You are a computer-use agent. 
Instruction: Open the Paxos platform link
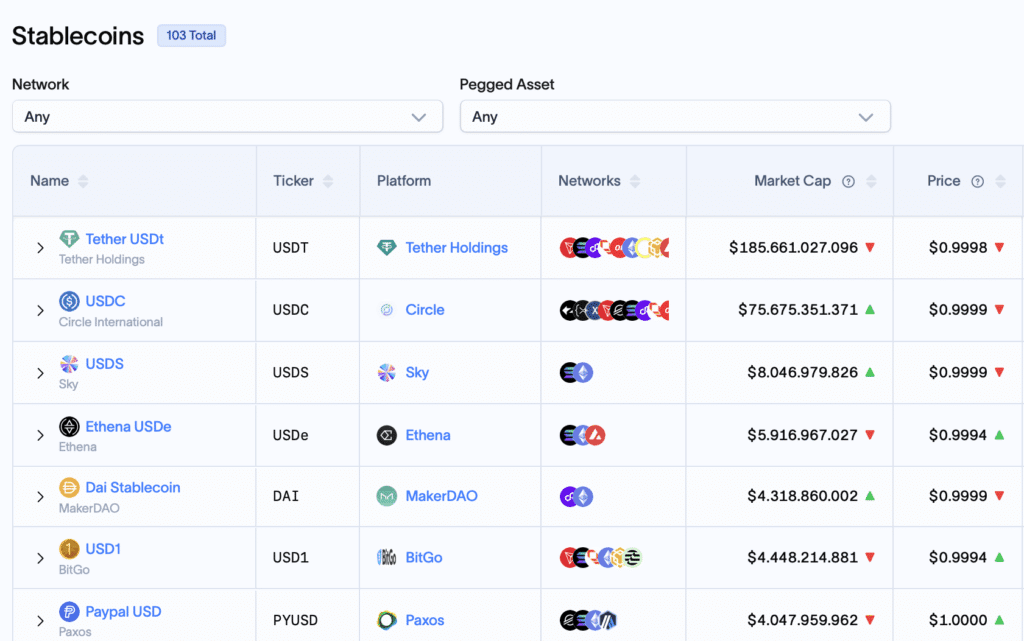[424, 620]
